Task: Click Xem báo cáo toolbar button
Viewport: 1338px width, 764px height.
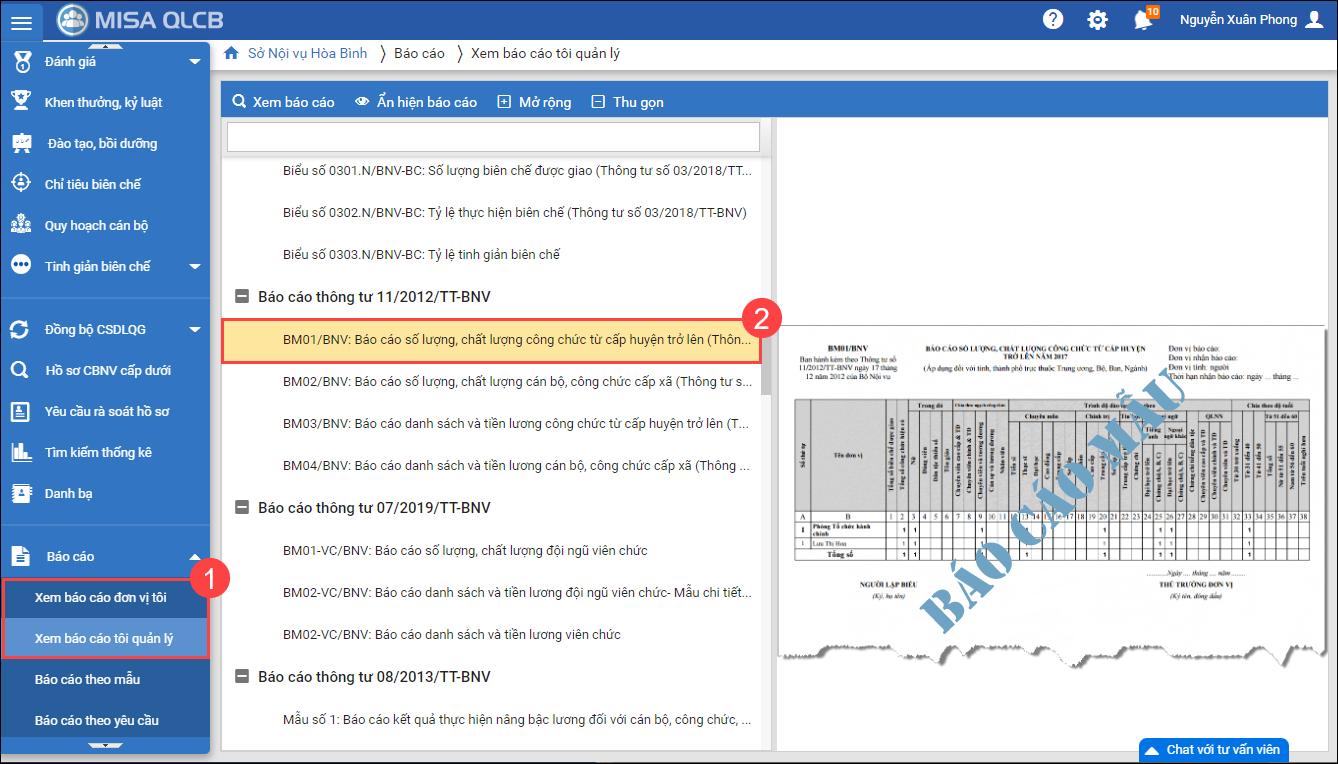Action: pyautogui.click(x=283, y=102)
